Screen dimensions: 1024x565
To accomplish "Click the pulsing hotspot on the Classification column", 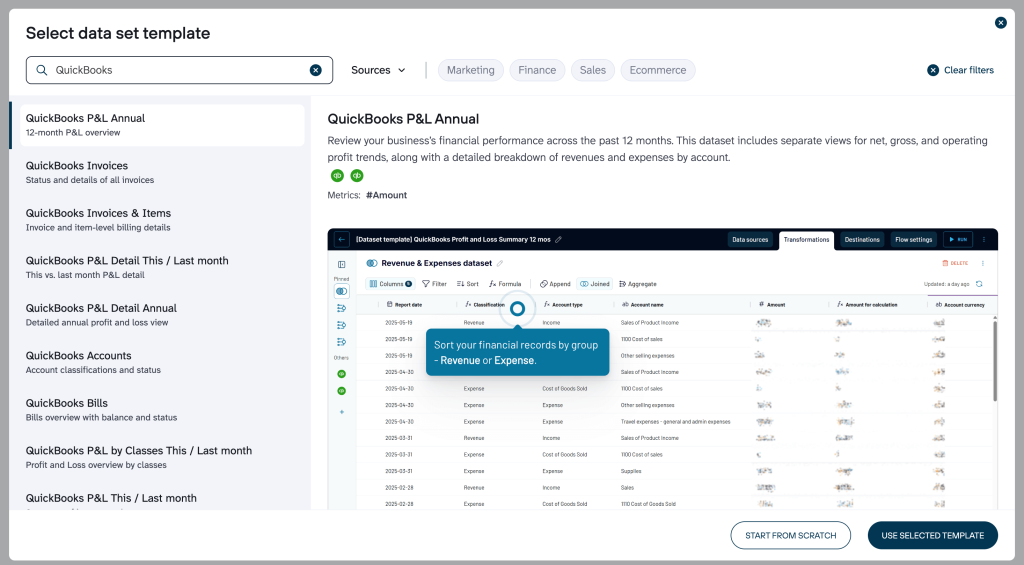I will tap(517, 309).
